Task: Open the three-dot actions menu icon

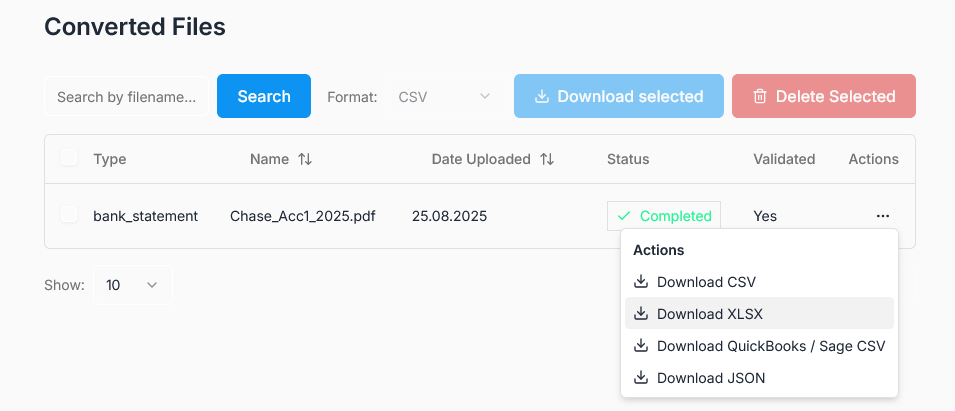Action: [882, 216]
